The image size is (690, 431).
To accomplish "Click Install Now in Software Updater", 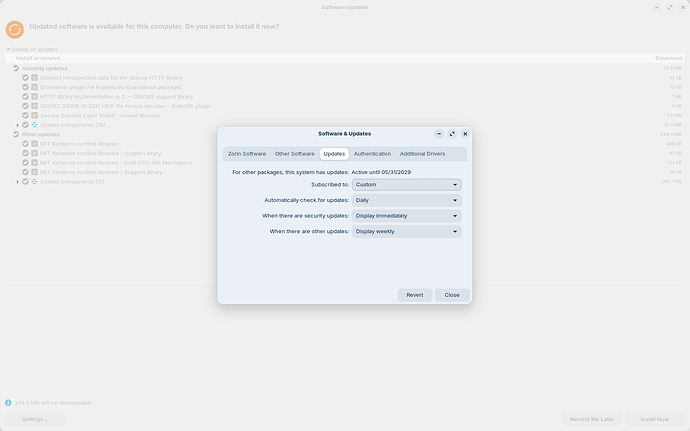I will (654, 419).
